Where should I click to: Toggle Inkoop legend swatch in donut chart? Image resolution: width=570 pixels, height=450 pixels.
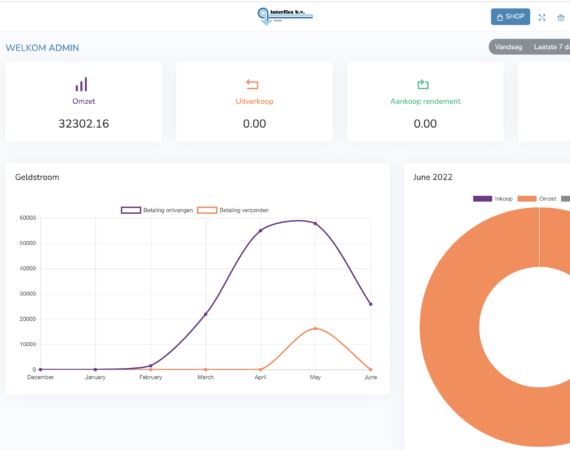[482, 198]
